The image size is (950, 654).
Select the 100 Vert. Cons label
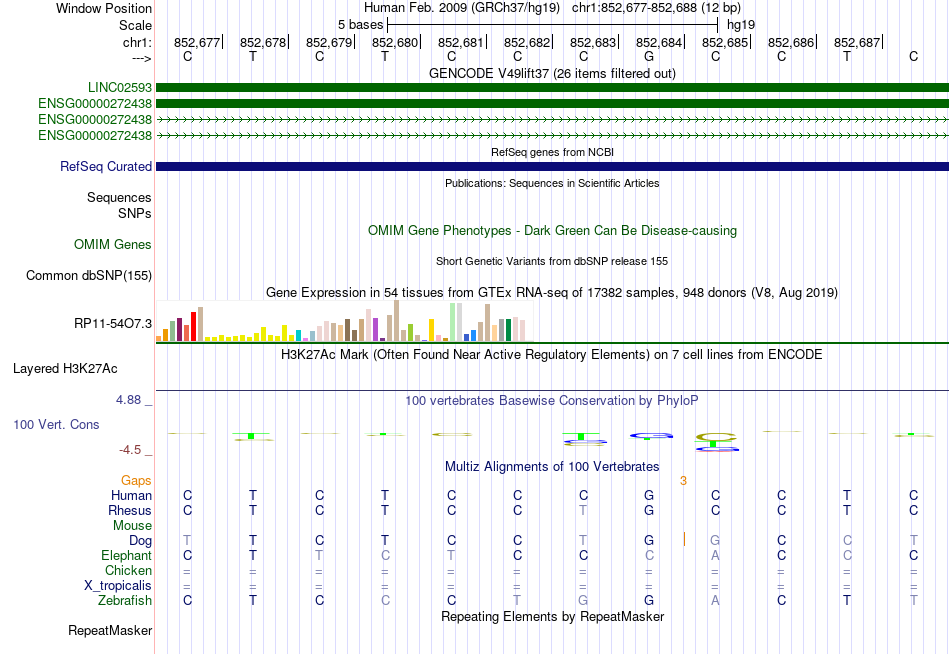click(56, 425)
